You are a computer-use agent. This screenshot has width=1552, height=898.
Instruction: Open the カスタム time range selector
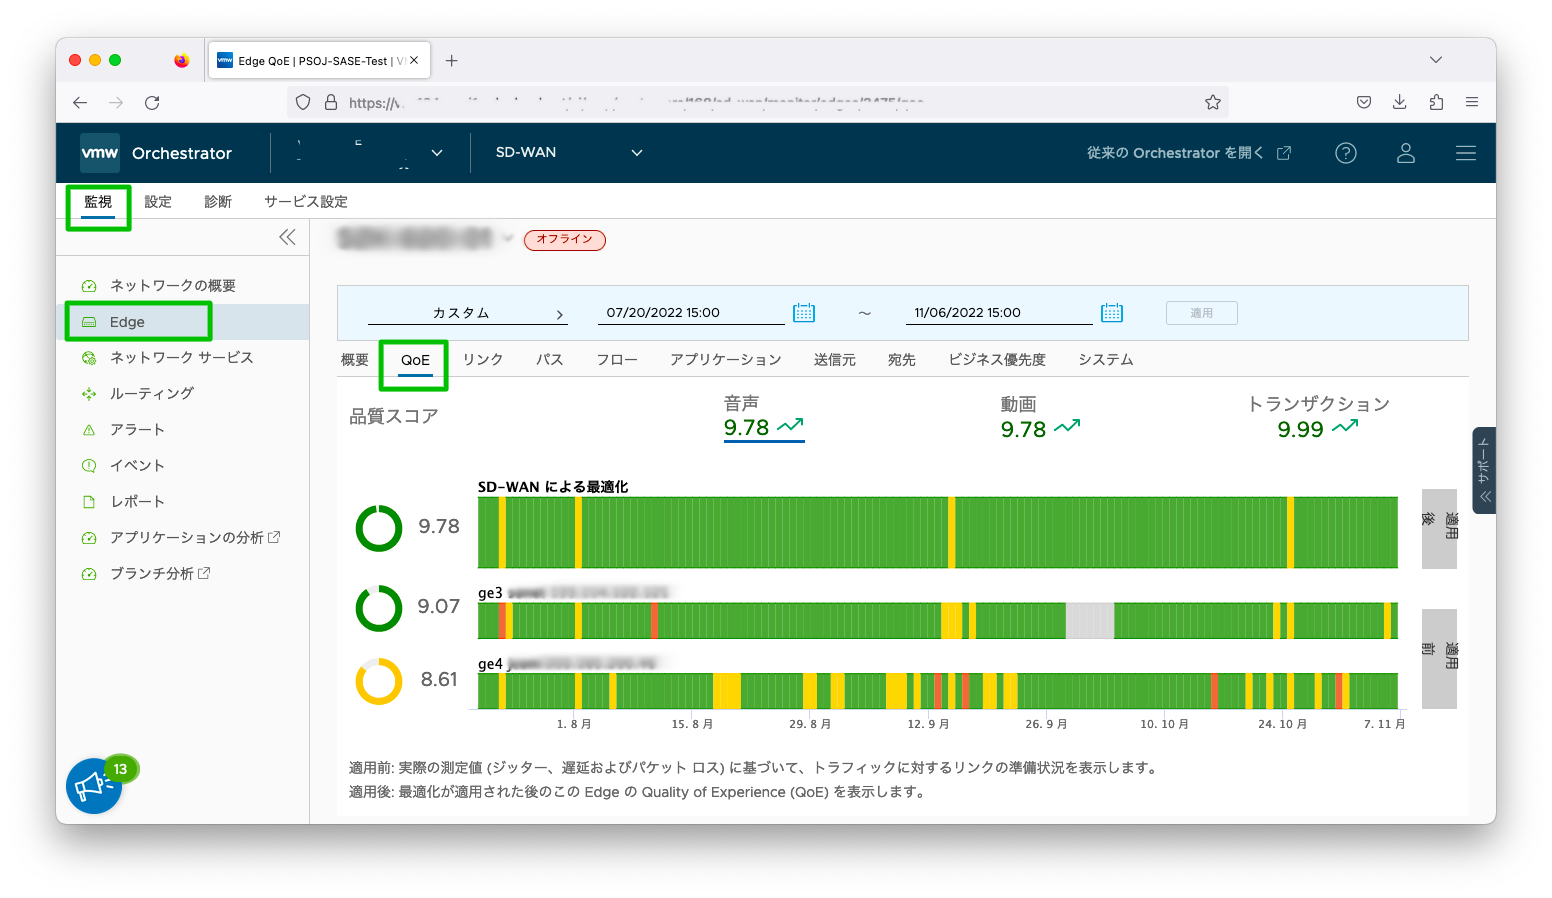point(467,313)
